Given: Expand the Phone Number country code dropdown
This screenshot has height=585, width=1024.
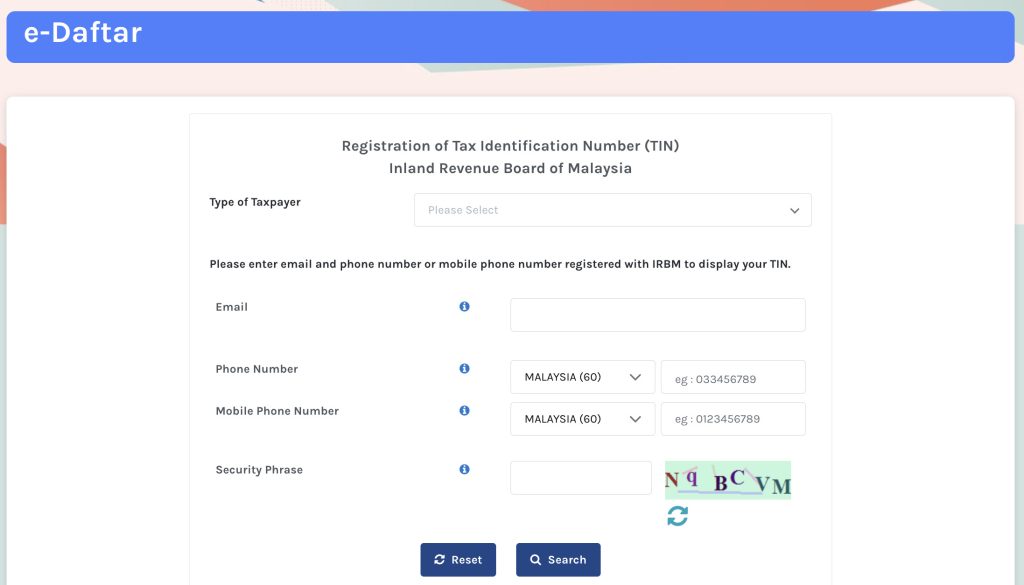Looking at the screenshot, I should [x=582, y=377].
